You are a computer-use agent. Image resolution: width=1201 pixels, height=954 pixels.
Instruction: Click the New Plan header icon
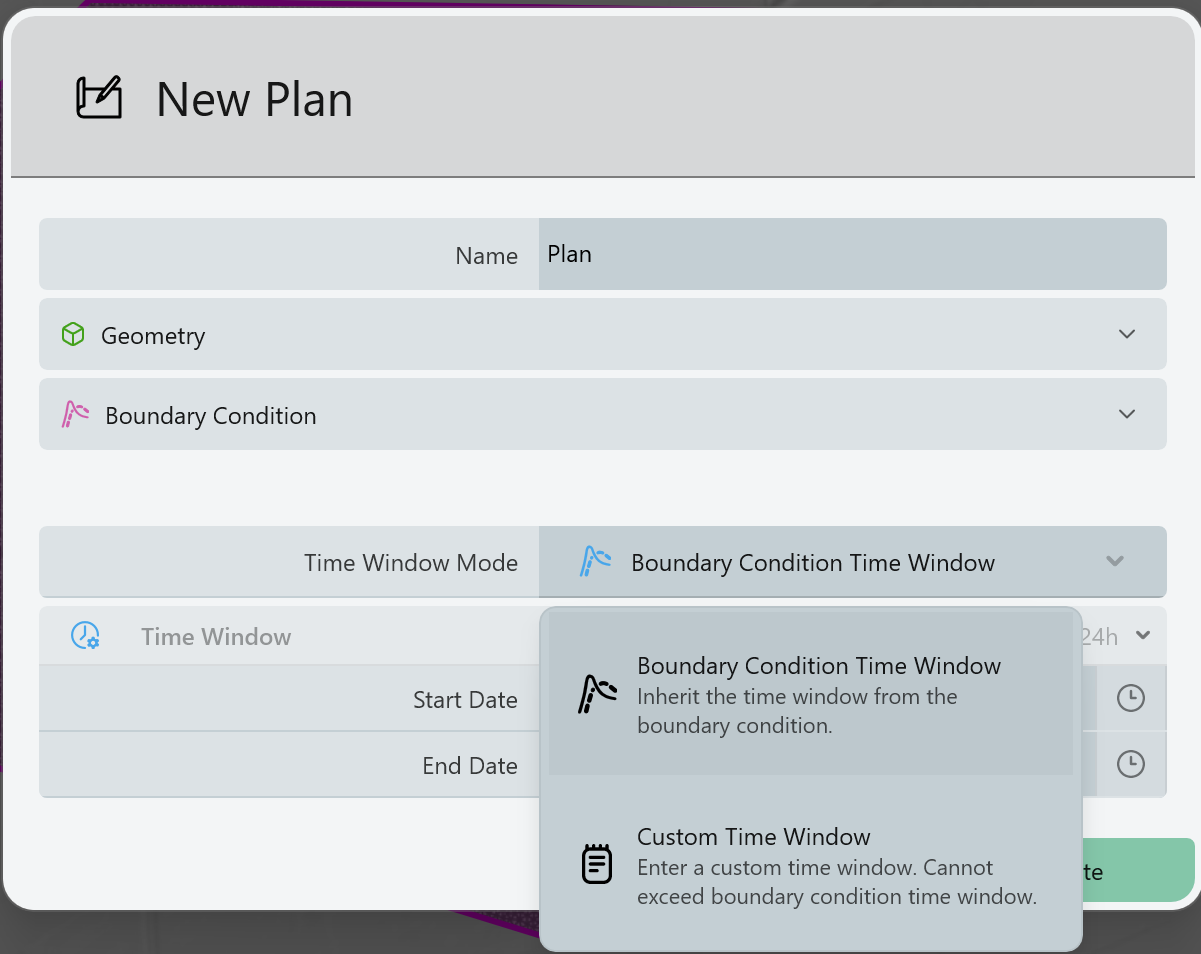tap(99, 98)
